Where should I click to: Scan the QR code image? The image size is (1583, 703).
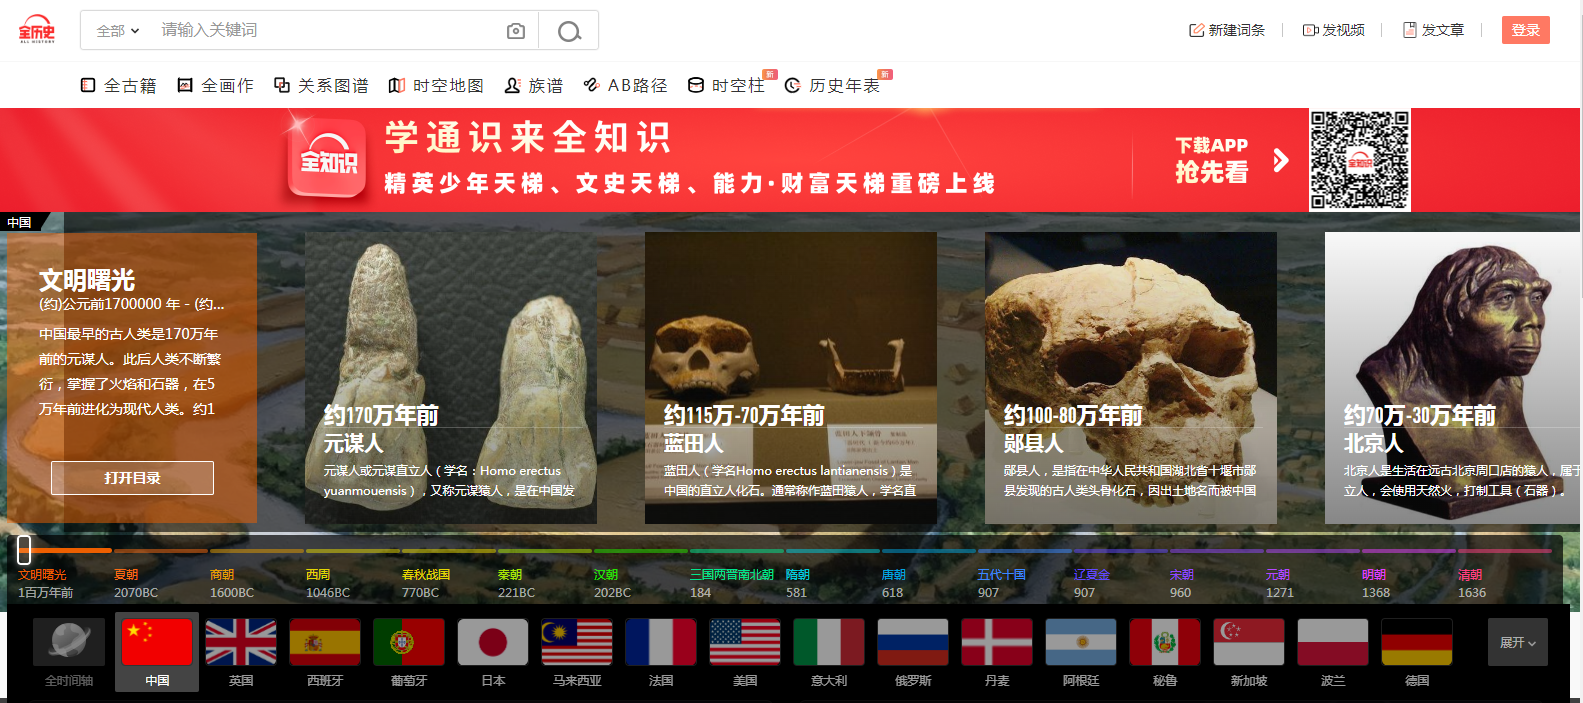tap(1359, 160)
